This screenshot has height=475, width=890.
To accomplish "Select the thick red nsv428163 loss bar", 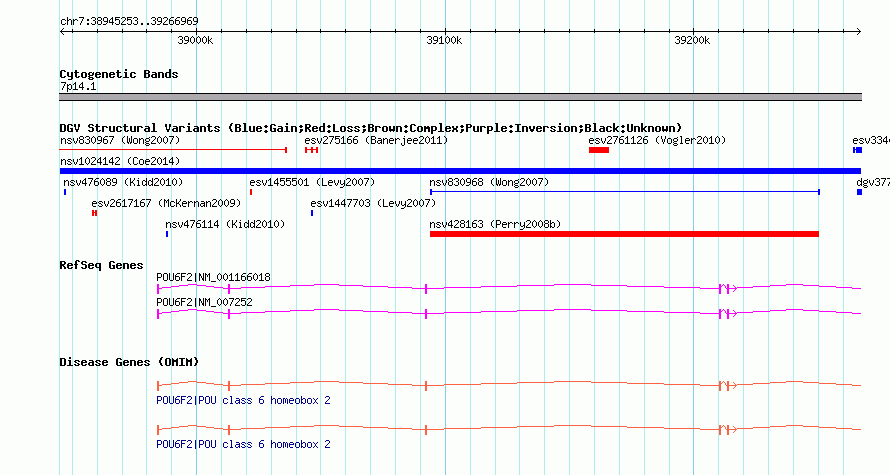I will (x=624, y=234).
